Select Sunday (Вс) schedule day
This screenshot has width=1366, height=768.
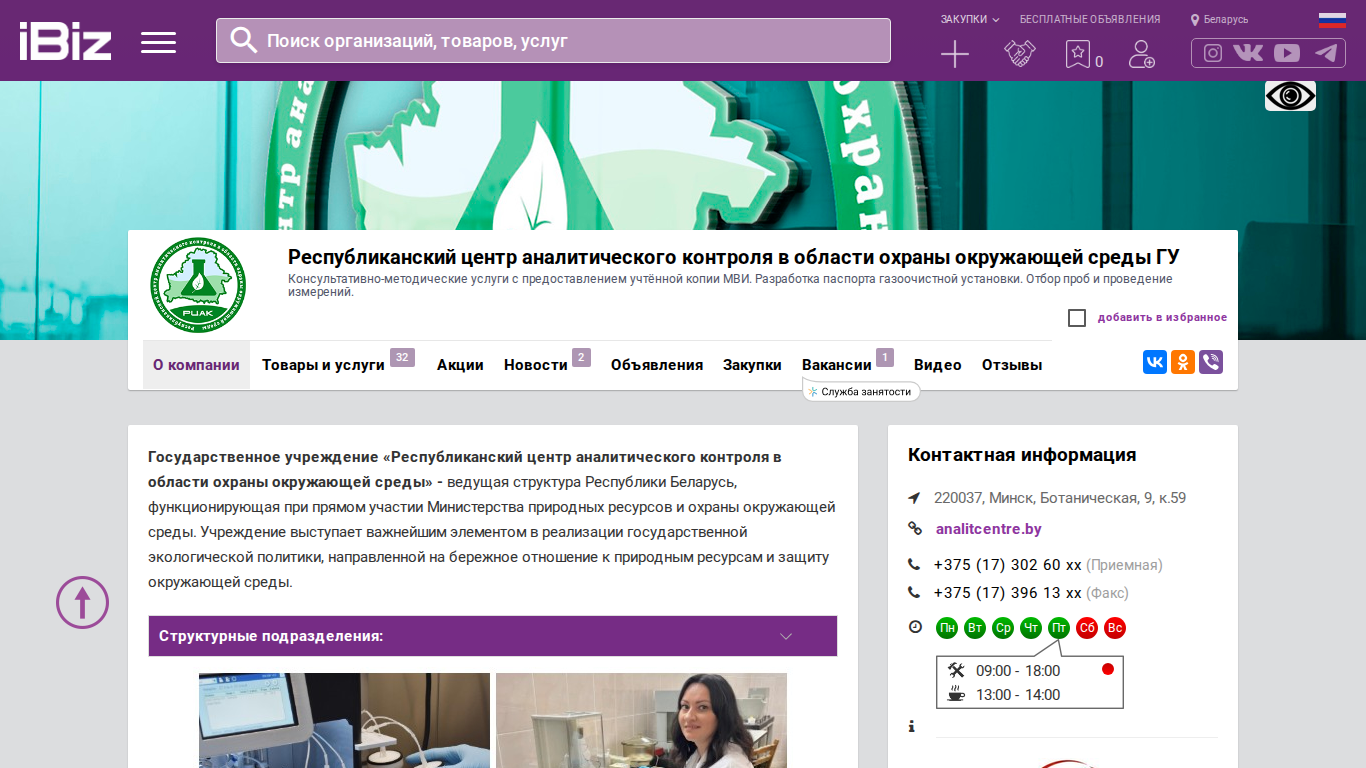[x=1115, y=628]
